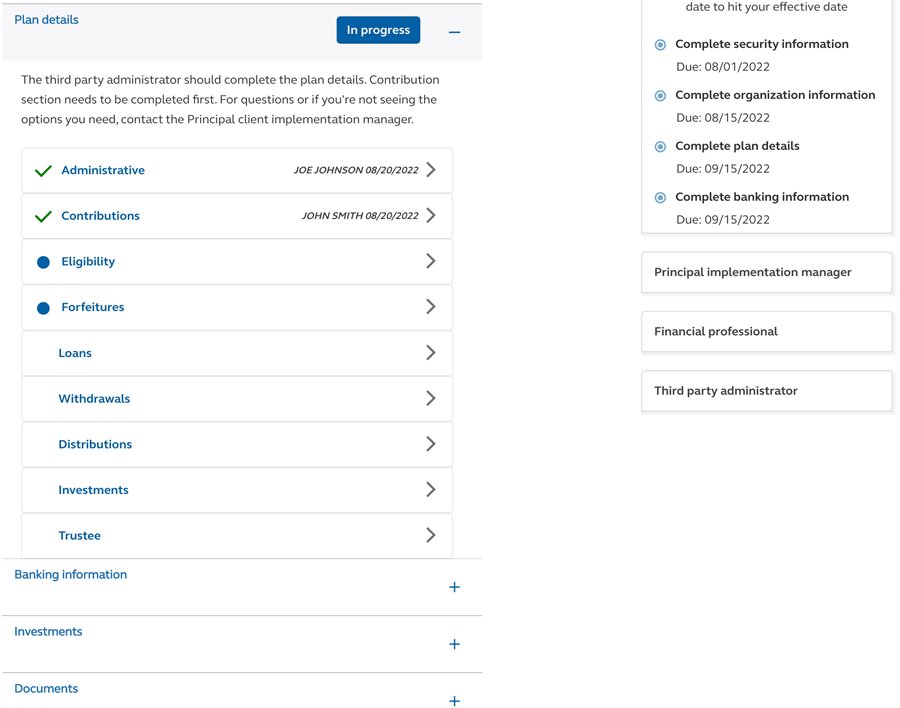Click the Third party administrator card
This screenshot has height=708, width=900.
(766, 390)
